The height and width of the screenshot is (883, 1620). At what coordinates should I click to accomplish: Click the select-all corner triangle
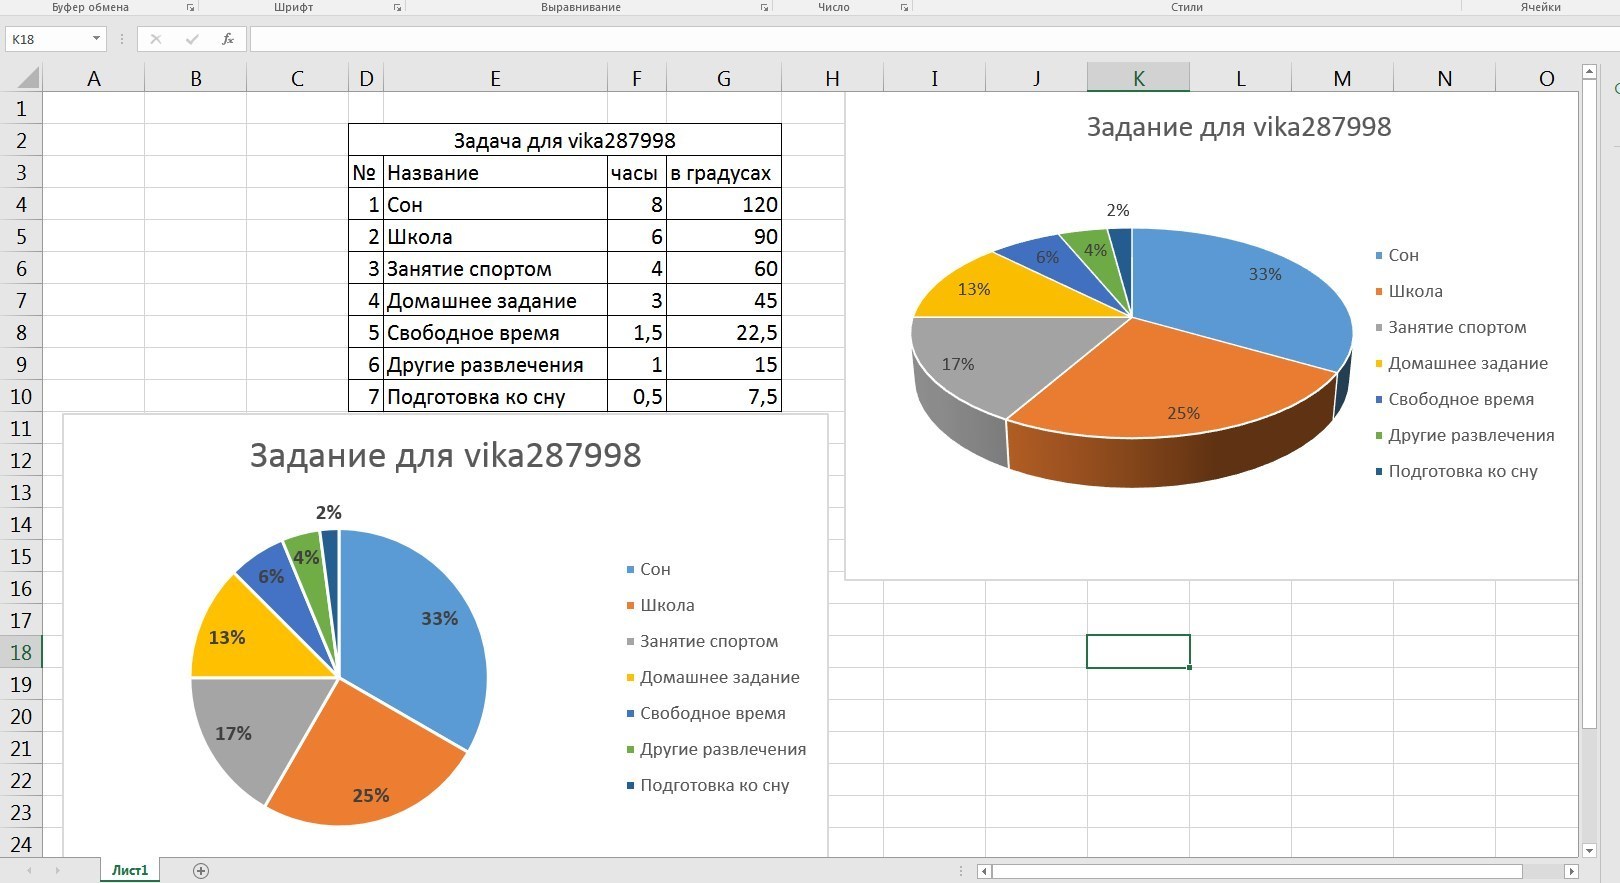tap(28, 78)
